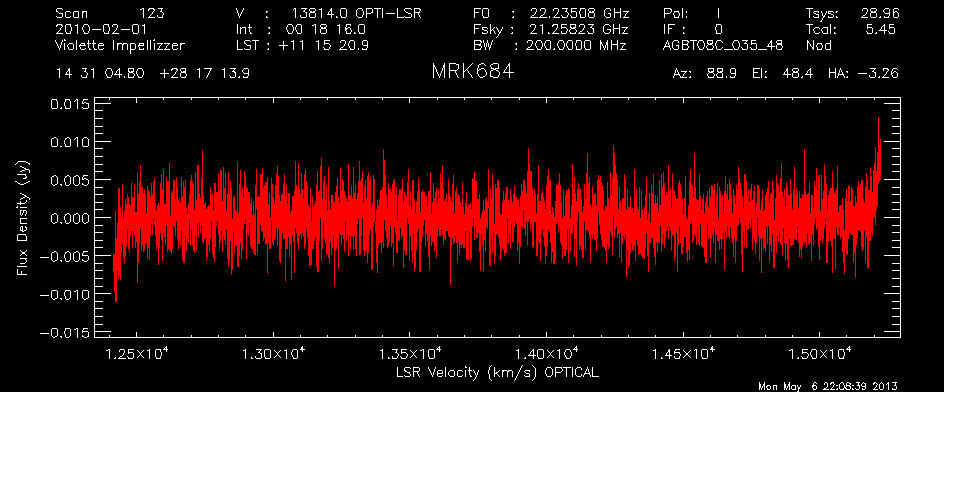Select x-axis tick 1.25×10⁴

tap(136, 353)
